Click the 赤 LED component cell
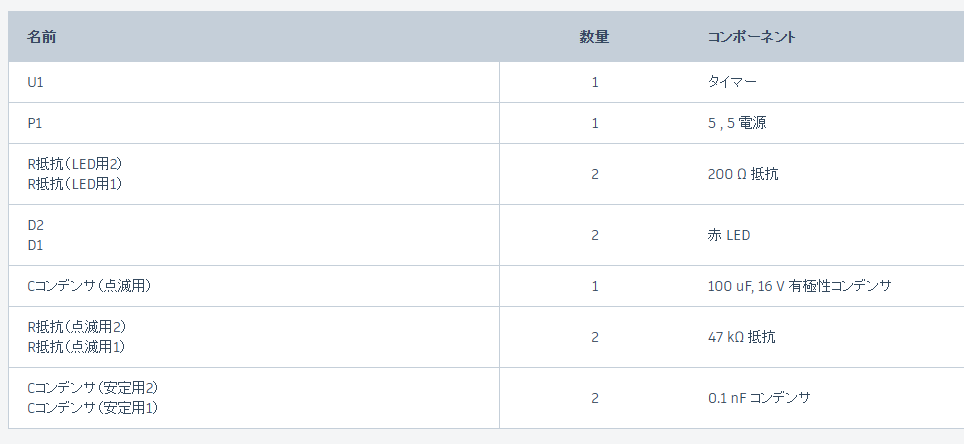Screen dimensions: 964x444 tap(729, 235)
